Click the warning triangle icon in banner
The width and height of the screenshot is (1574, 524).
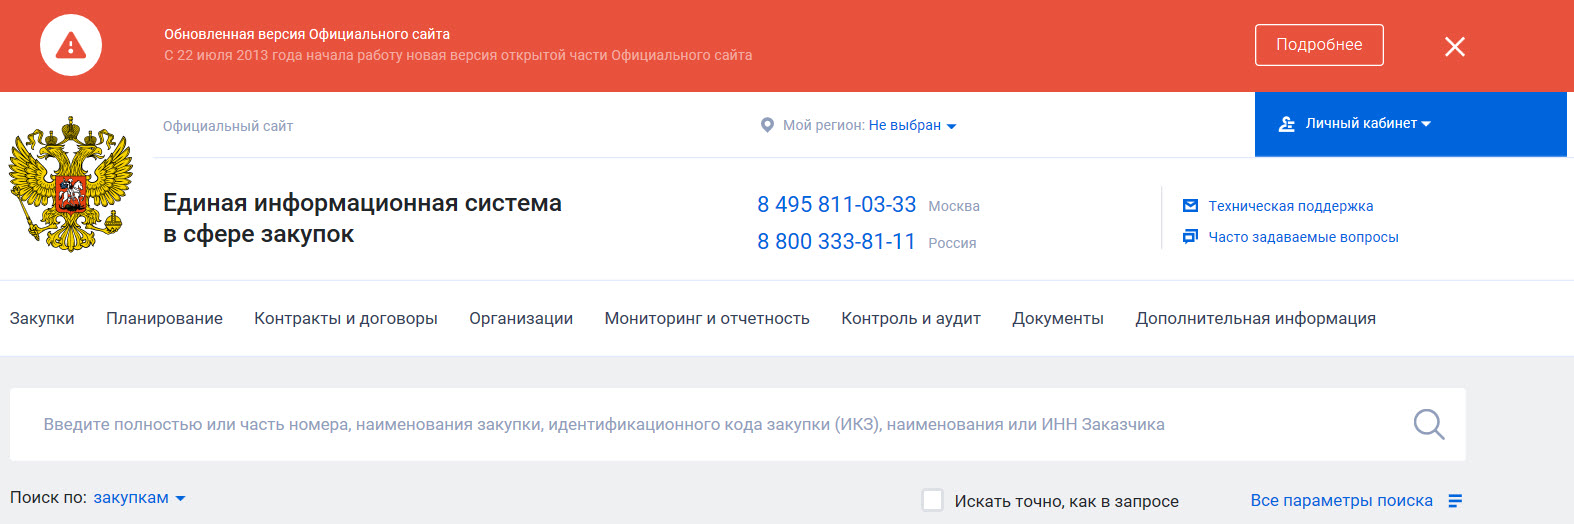pyautogui.click(x=70, y=46)
